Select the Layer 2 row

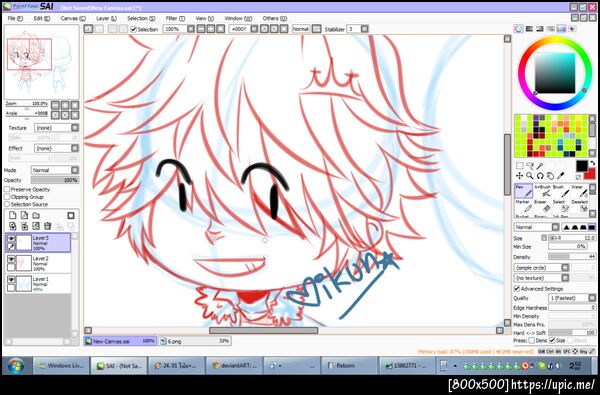(38, 263)
